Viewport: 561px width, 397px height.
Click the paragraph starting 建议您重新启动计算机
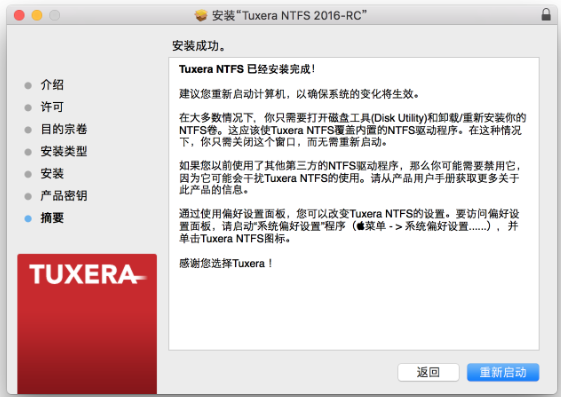(x=299, y=94)
